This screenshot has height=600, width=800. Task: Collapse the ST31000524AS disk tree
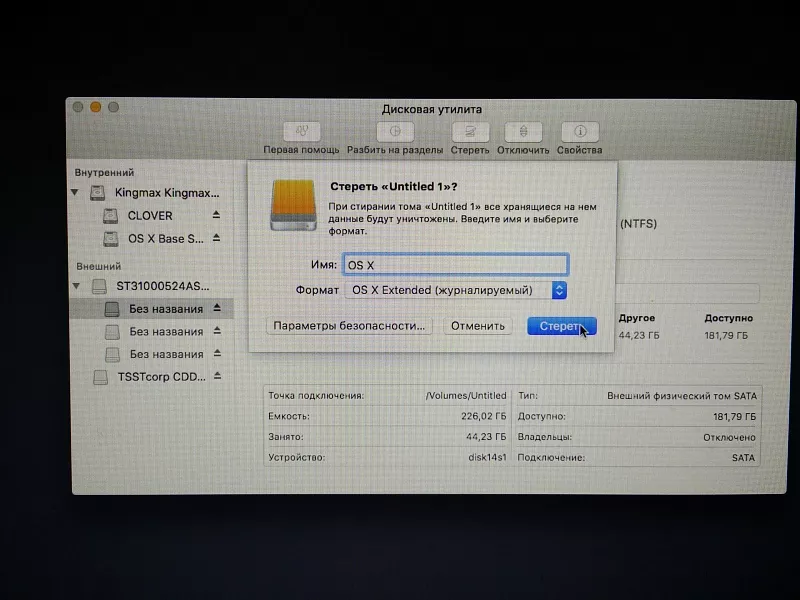76,286
